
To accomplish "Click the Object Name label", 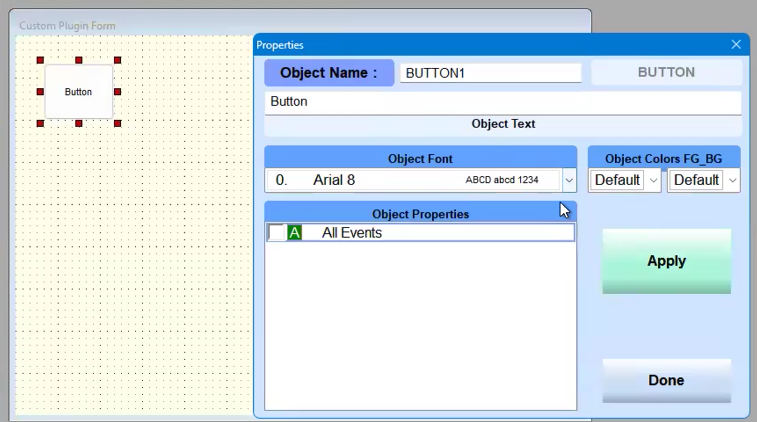I will pyautogui.click(x=329, y=73).
